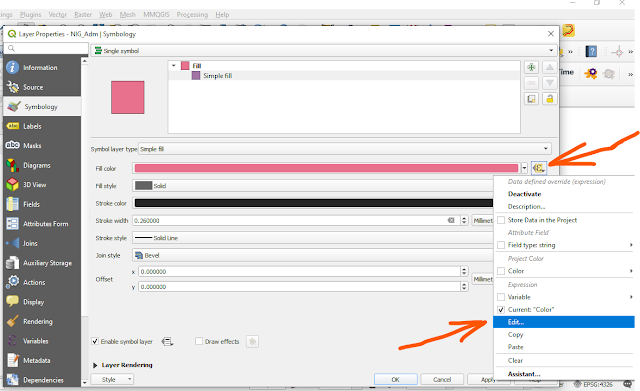Open the Dependencies section

42,380
